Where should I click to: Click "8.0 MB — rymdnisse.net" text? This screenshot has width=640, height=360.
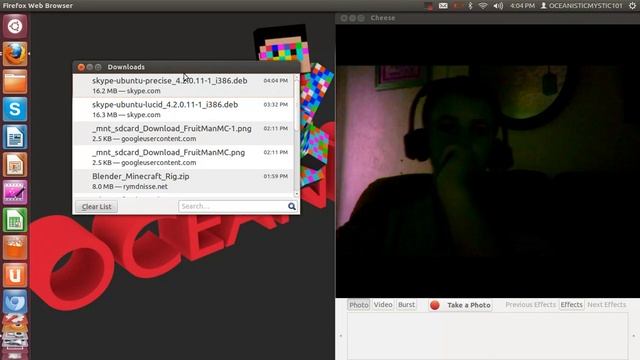point(130,187)
